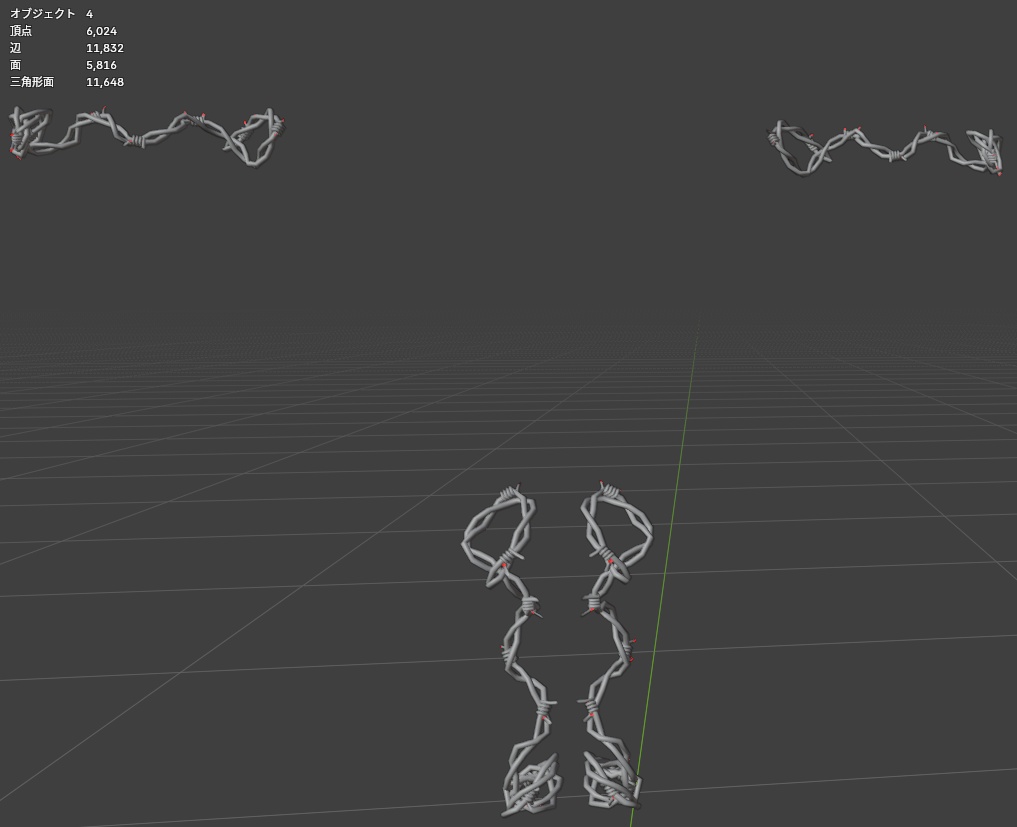Click the 面 statistics label
The width and height of the screenshot is (1017, 827).
point(16,65)
